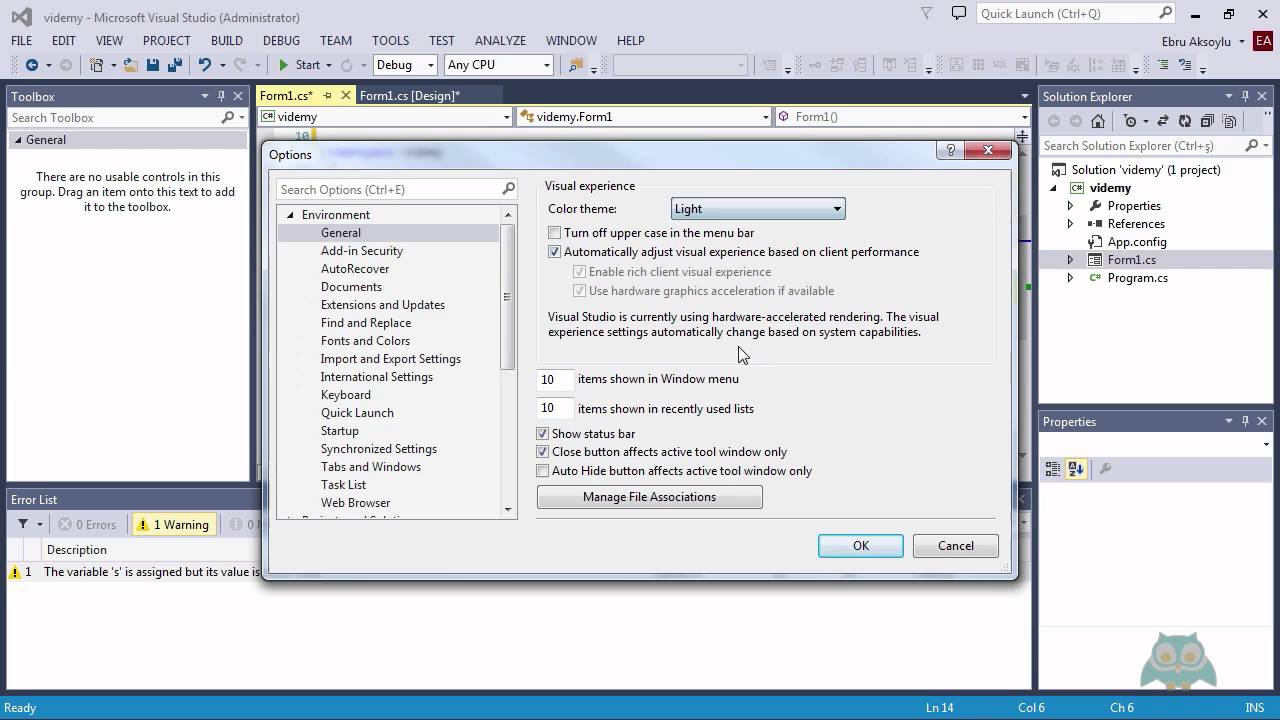Click Pending Changes Filter clock icon
Image resolution: width=1280 pixels, height=720 pixels.
pyautogui.click(x=1130, y=121)
